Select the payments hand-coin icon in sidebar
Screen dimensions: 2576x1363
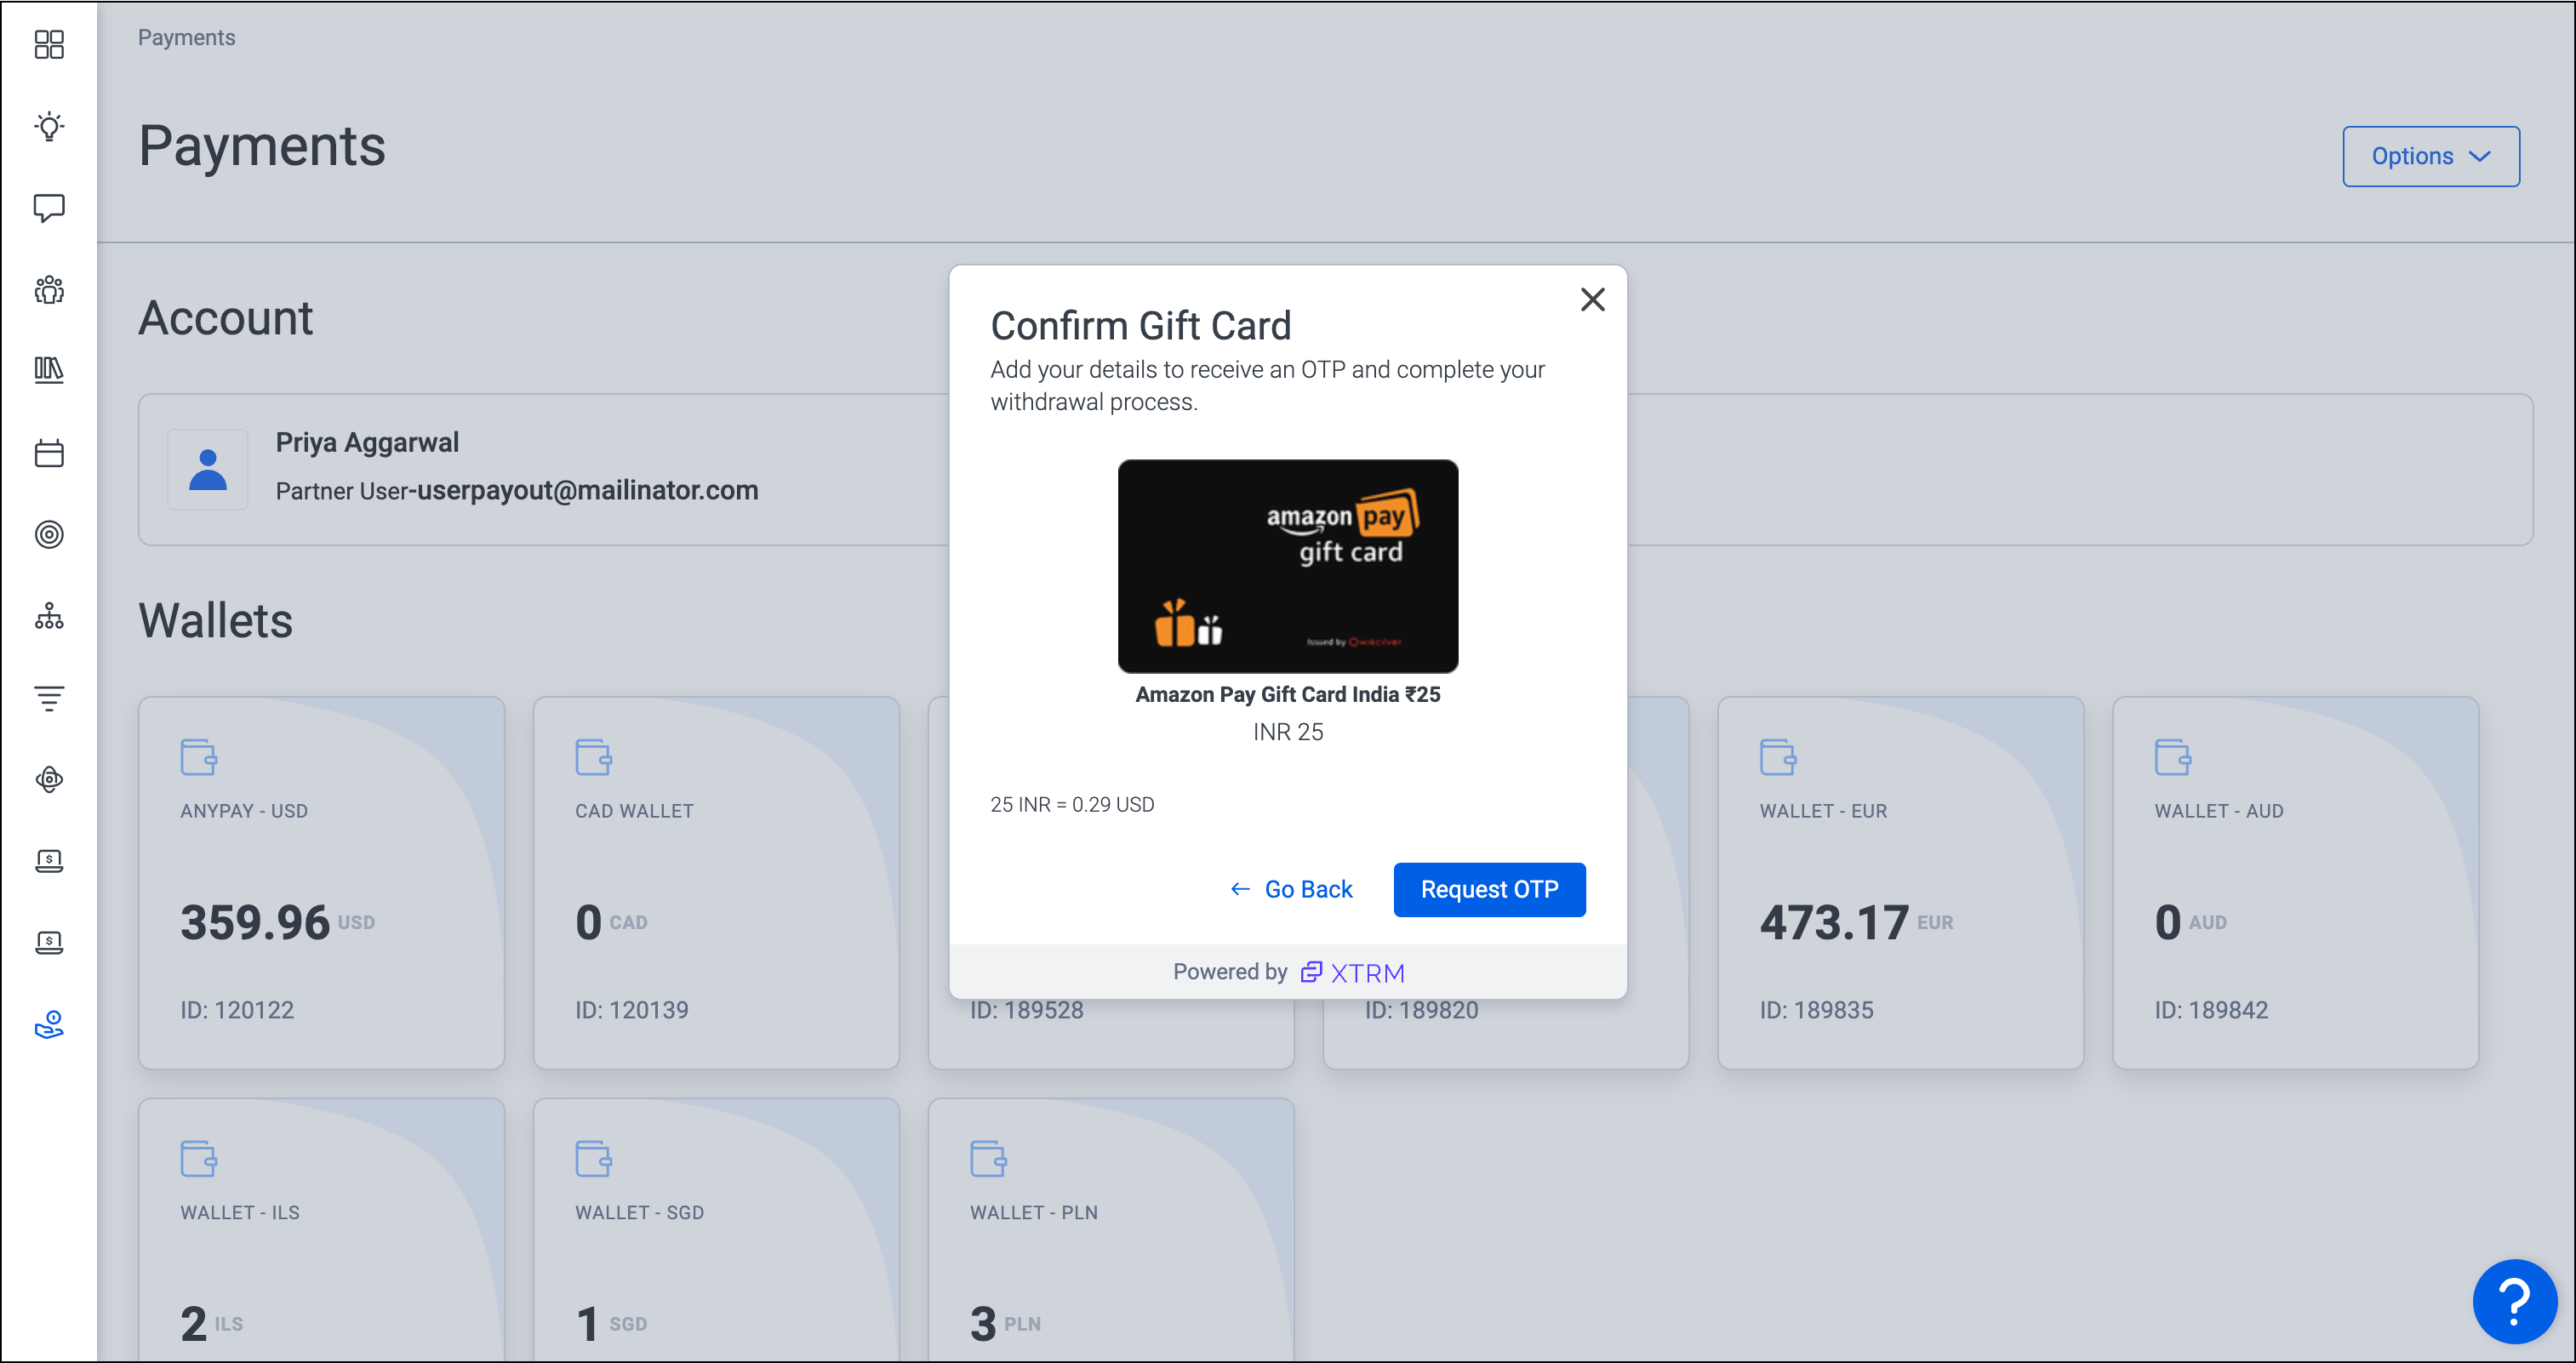click(x=49, y=1025)
